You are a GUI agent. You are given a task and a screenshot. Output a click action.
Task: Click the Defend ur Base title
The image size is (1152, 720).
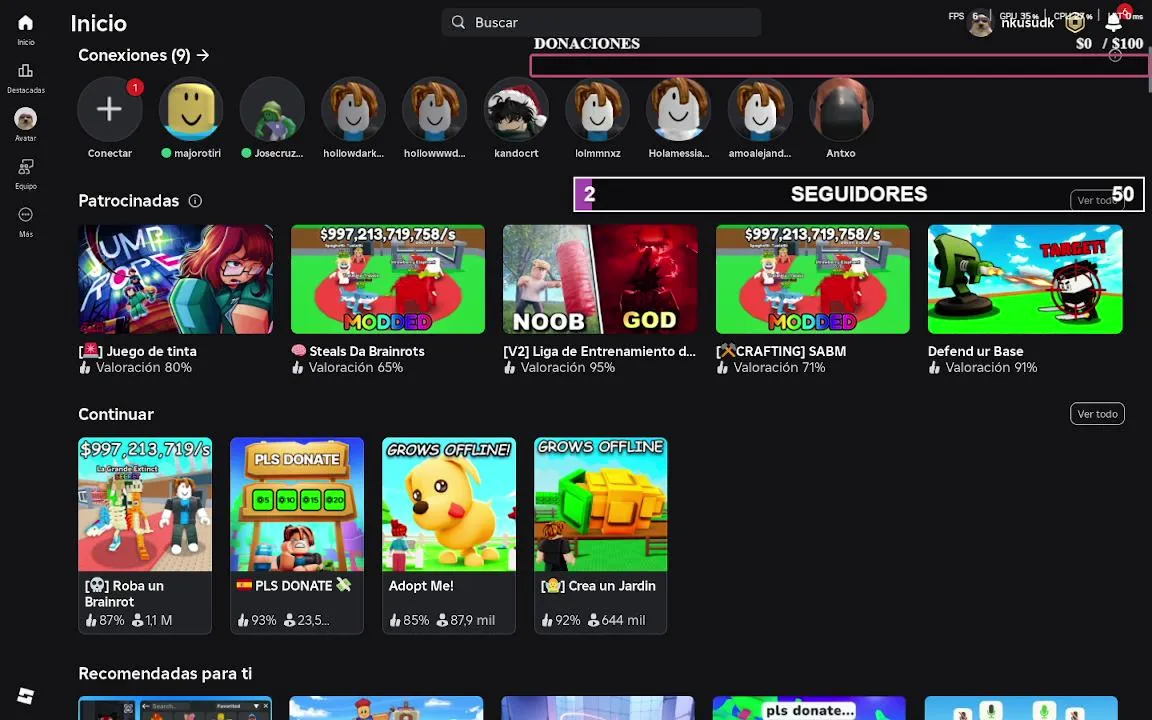[x=976, y=351]
